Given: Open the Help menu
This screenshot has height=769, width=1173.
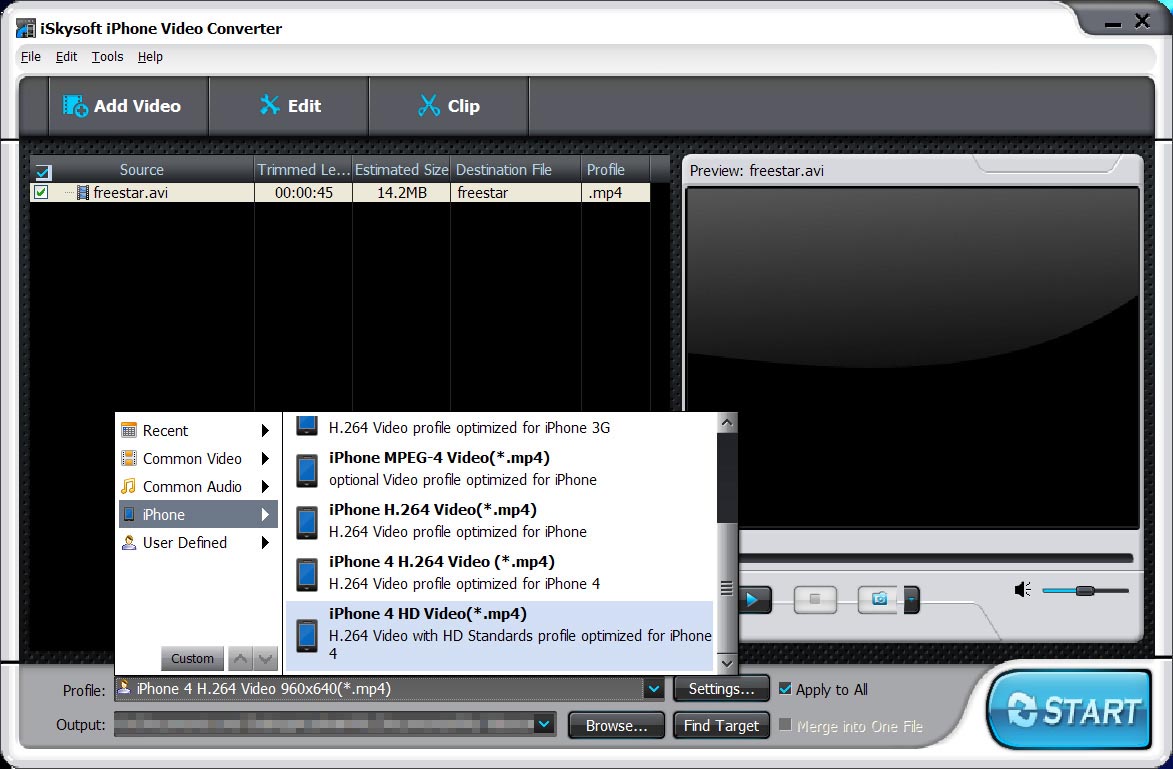Looking at the screenshot, I should [150, 57].
